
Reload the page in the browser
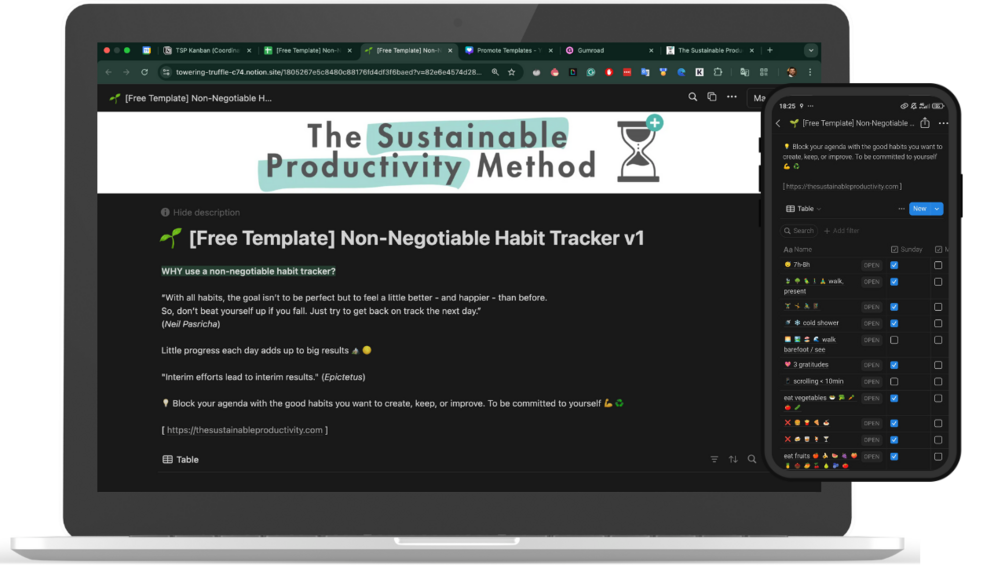tap(144, 72)
